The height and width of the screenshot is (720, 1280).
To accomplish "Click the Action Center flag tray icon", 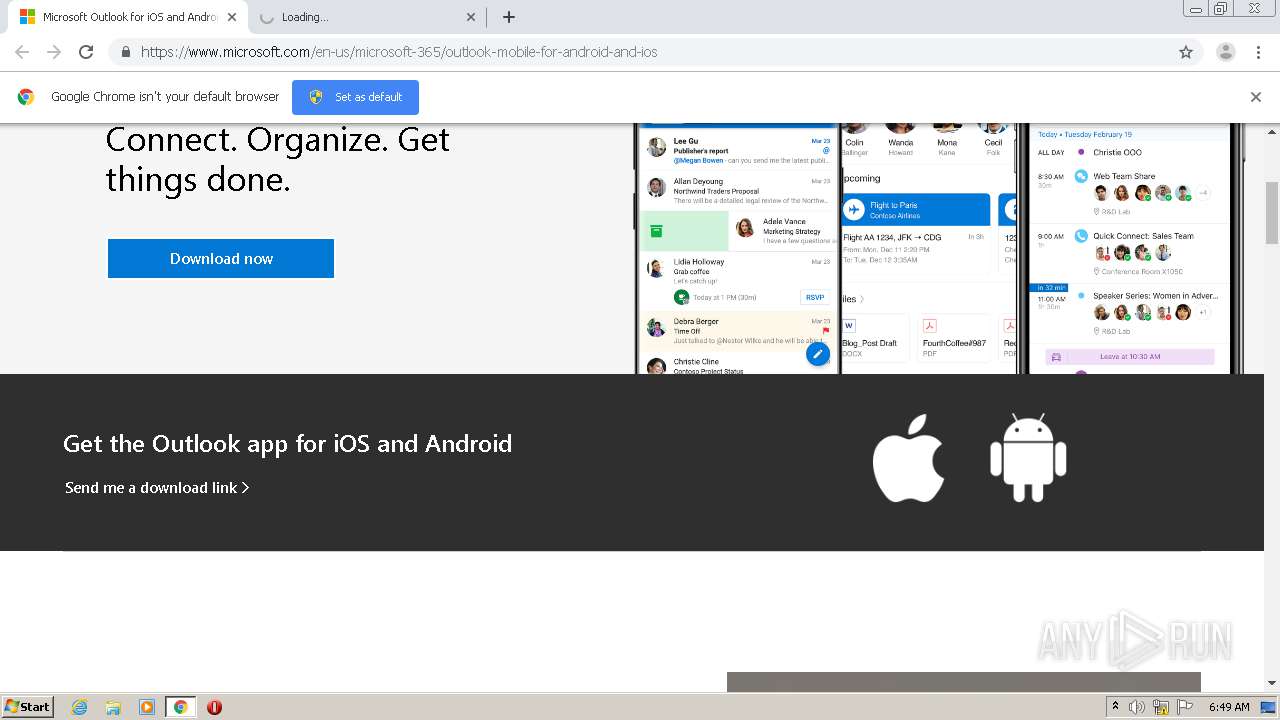I will [1185, 707].
